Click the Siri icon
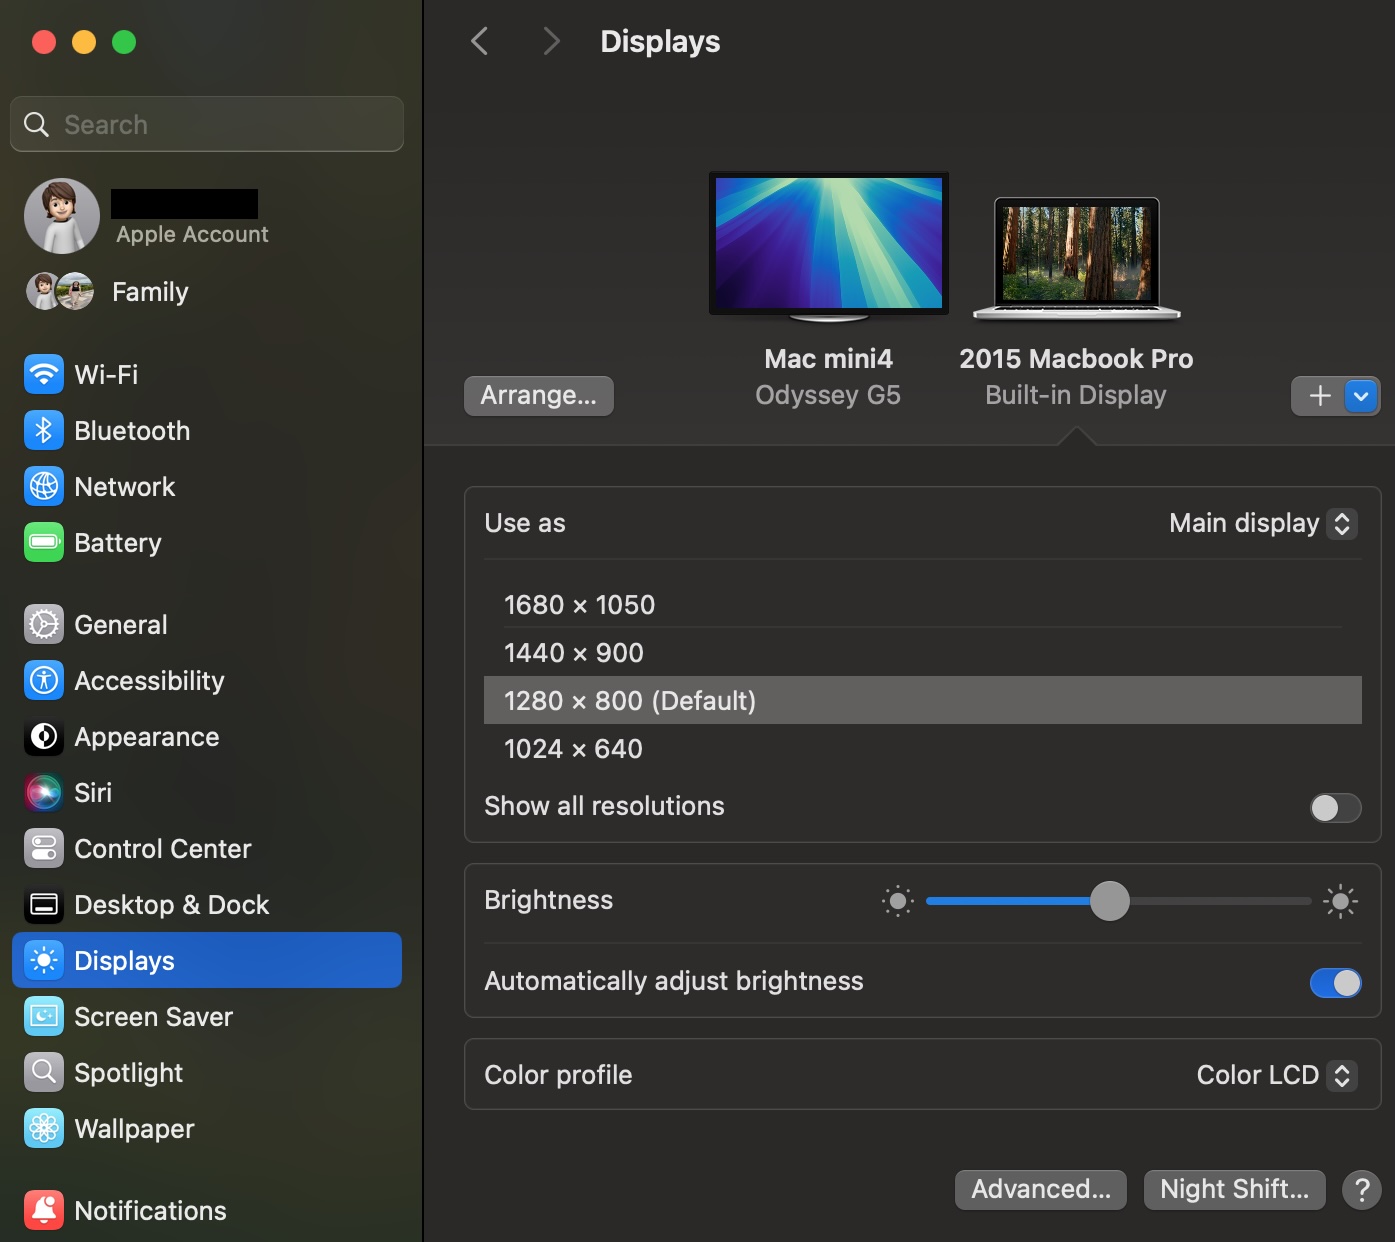 44,793
